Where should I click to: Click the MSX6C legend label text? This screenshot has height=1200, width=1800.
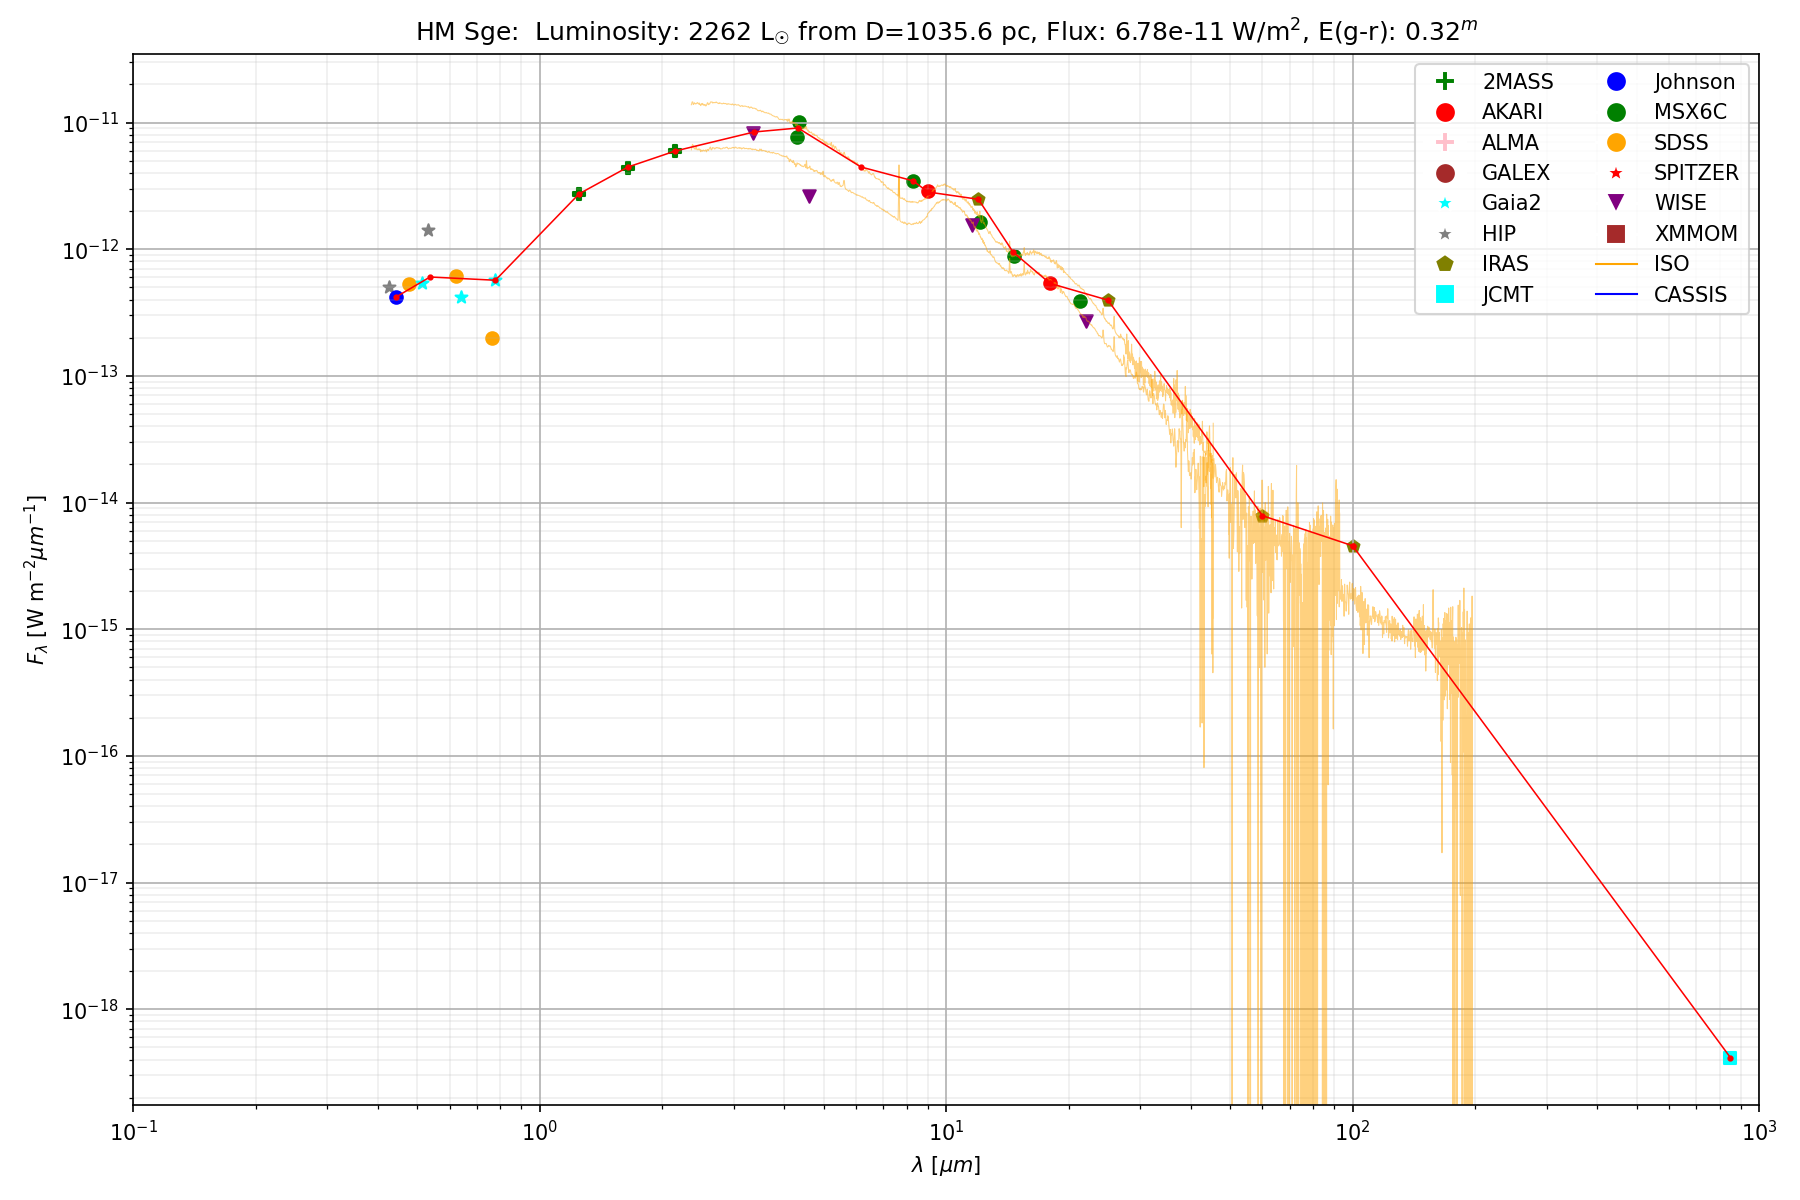tap(1690, 112)
